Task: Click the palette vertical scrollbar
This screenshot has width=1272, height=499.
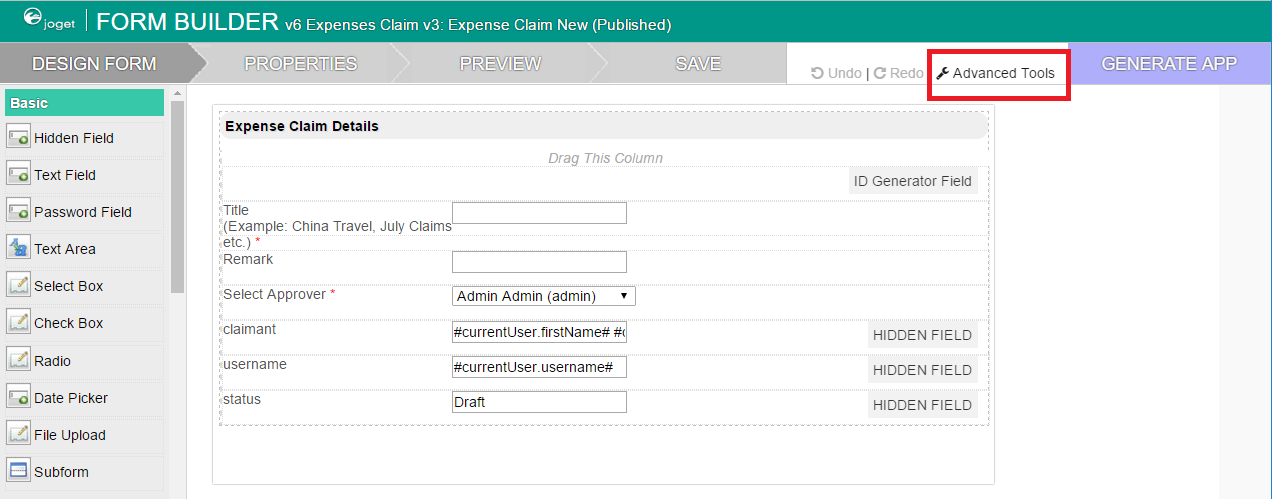Action: coord(177,200)
